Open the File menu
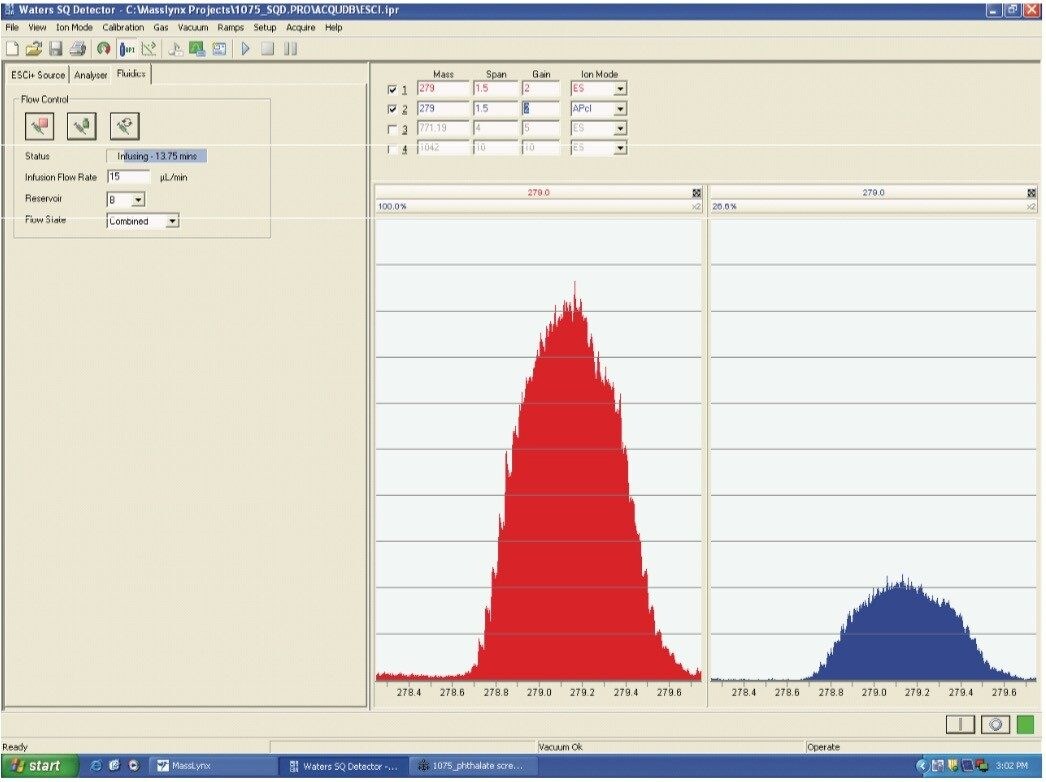 click(12, 27)
